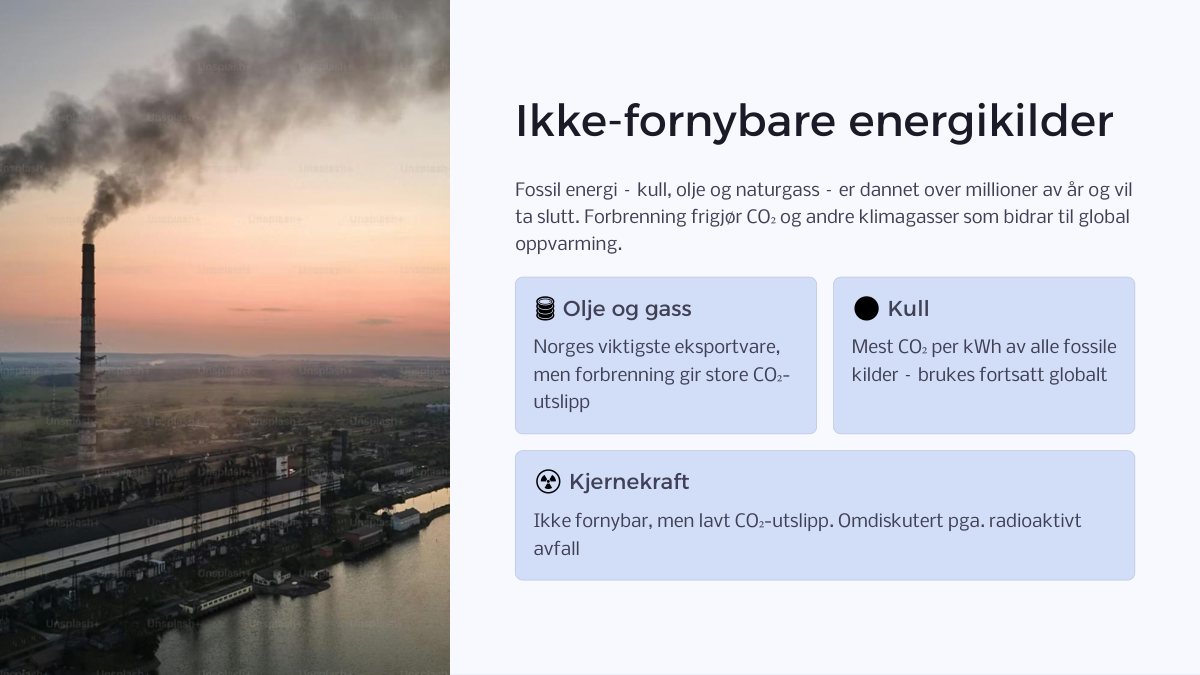Select the title "Ikke-fornybare energikilder"
Screen dimensions: 1200x675
pyautogui.click(x=814, y=121)
